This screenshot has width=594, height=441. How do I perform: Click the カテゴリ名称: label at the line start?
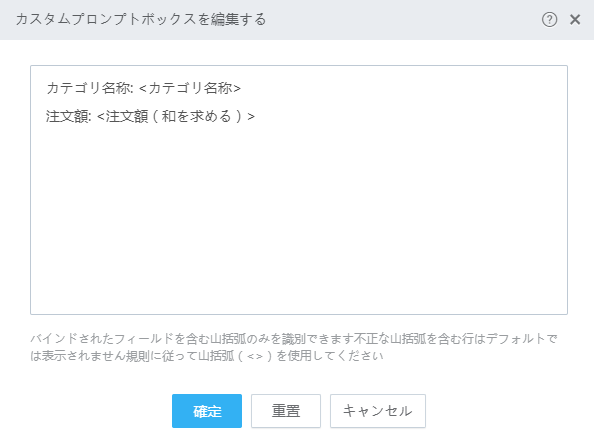[x=89, y=88]
